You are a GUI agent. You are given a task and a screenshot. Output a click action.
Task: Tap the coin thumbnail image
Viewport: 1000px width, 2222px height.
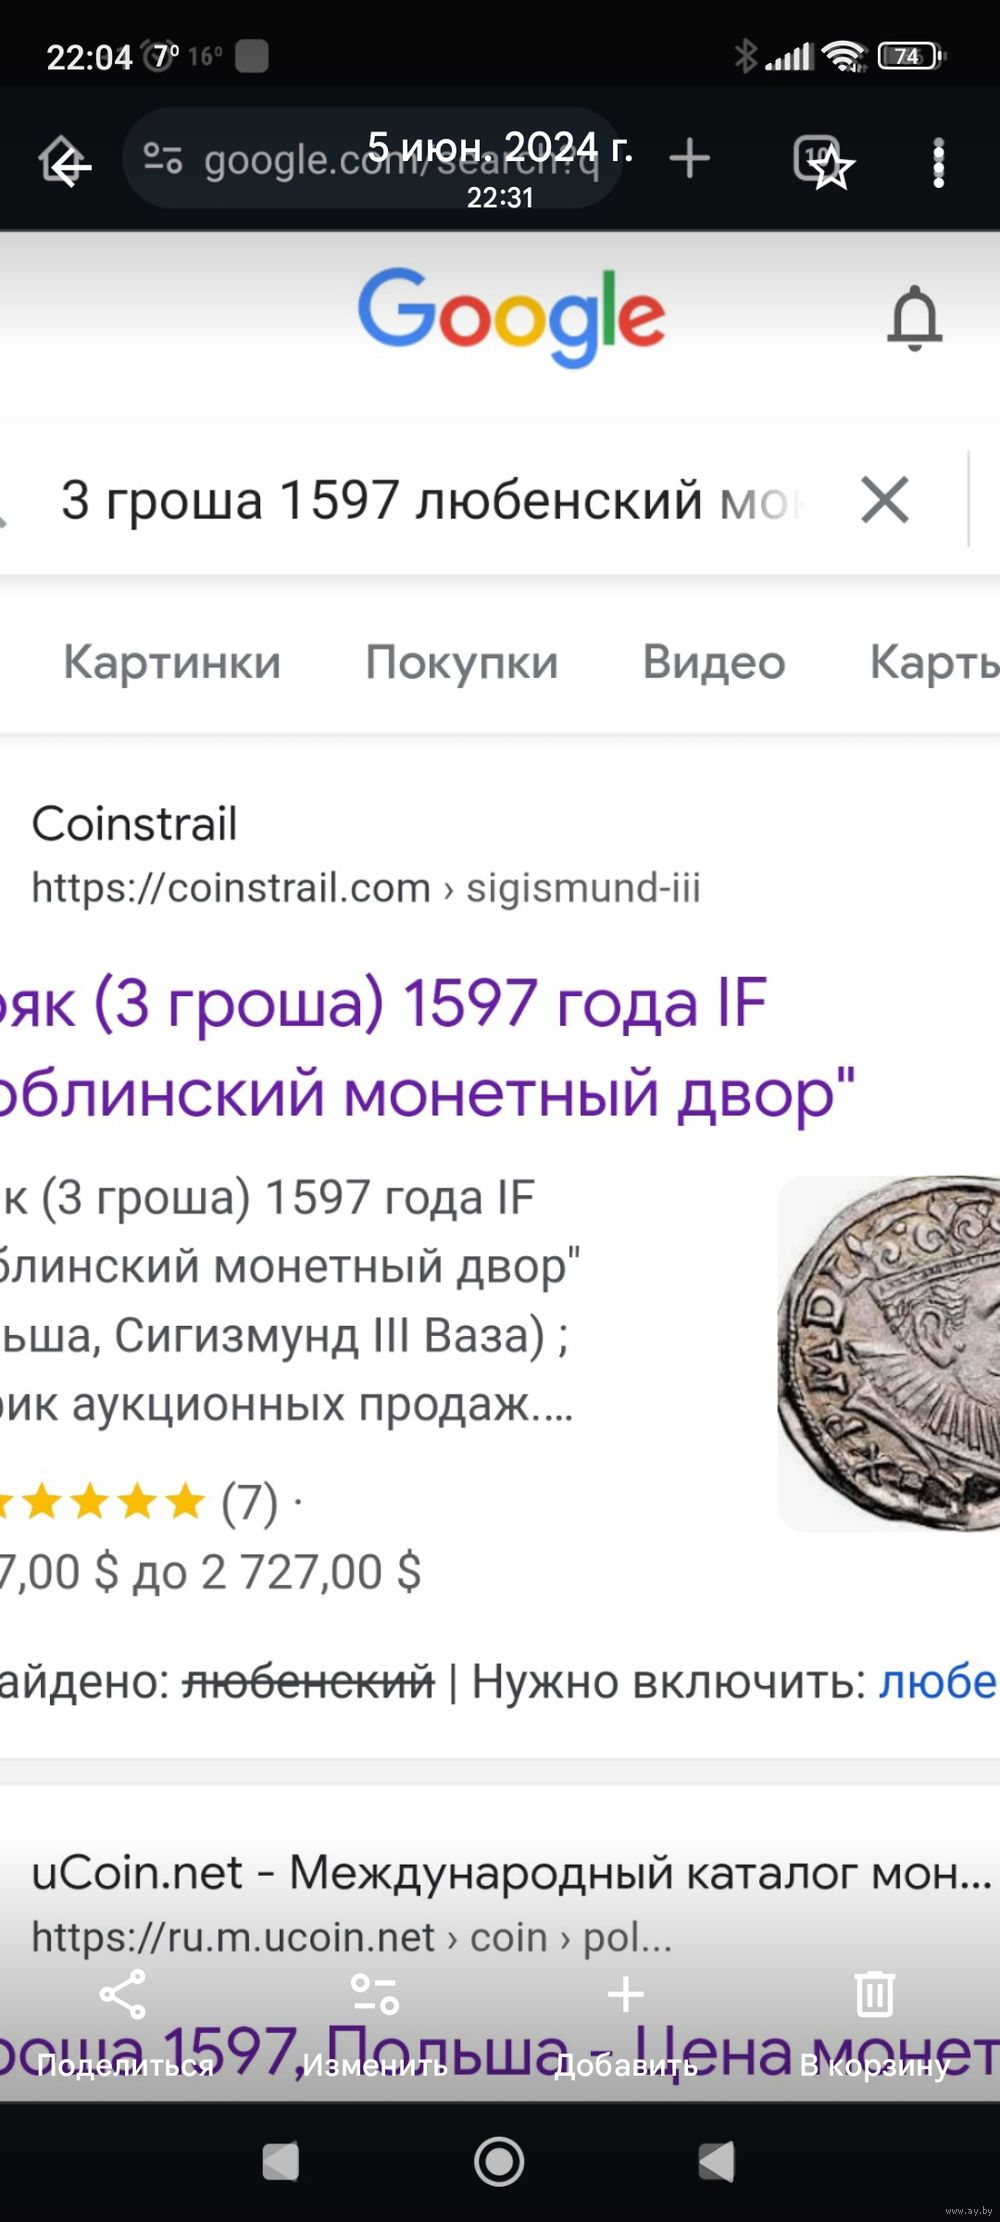pyautogui.click(x=892, y=1353)
